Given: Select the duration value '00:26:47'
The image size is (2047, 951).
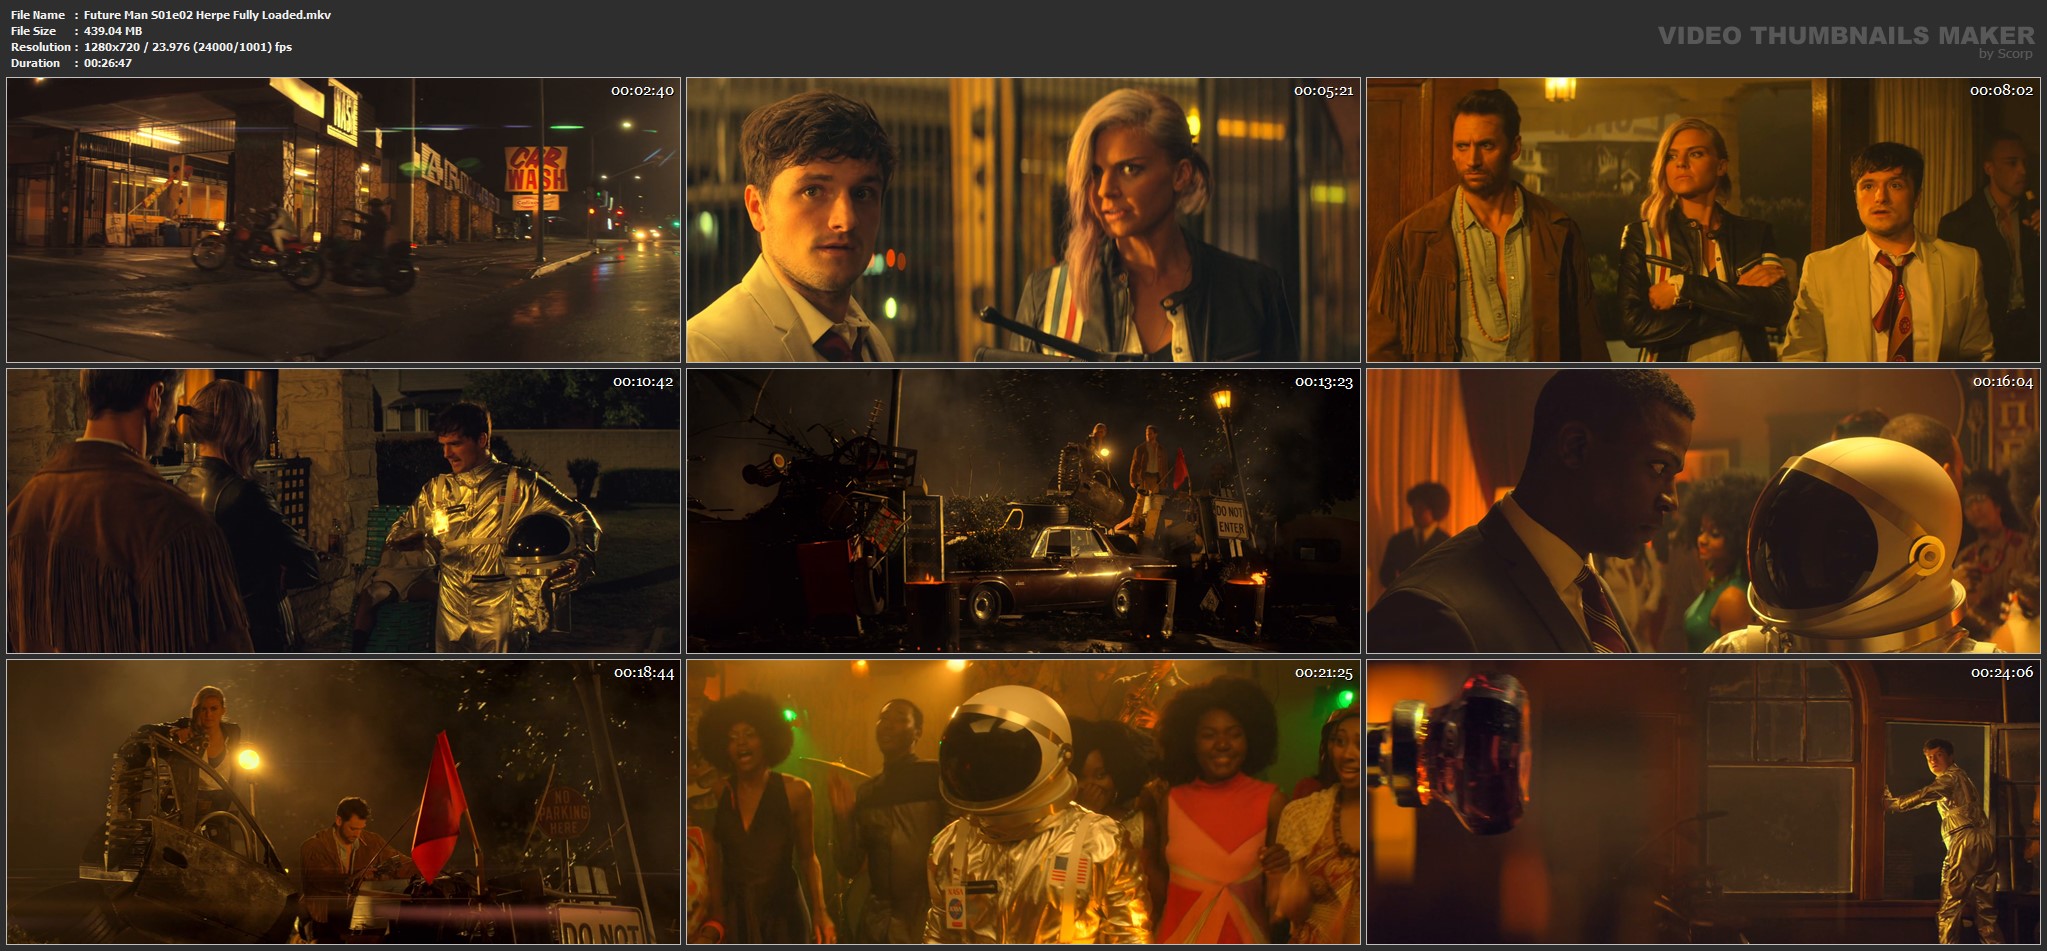Looking at the screenshot, I should coord(108,63).
